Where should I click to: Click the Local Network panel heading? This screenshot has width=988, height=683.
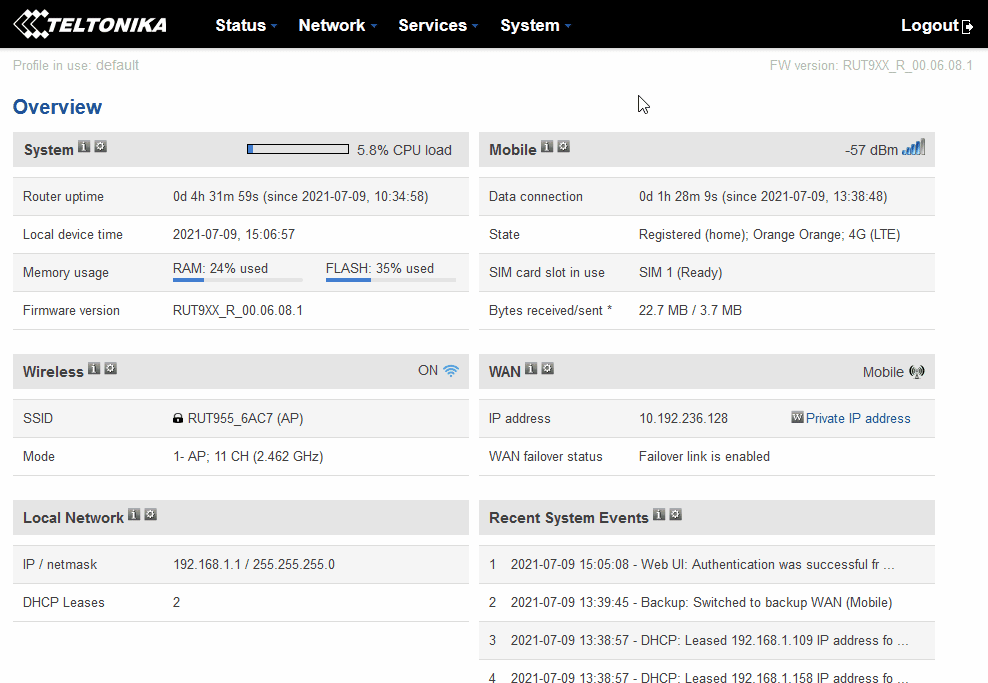pyautogui.click(x=73, y=518)
